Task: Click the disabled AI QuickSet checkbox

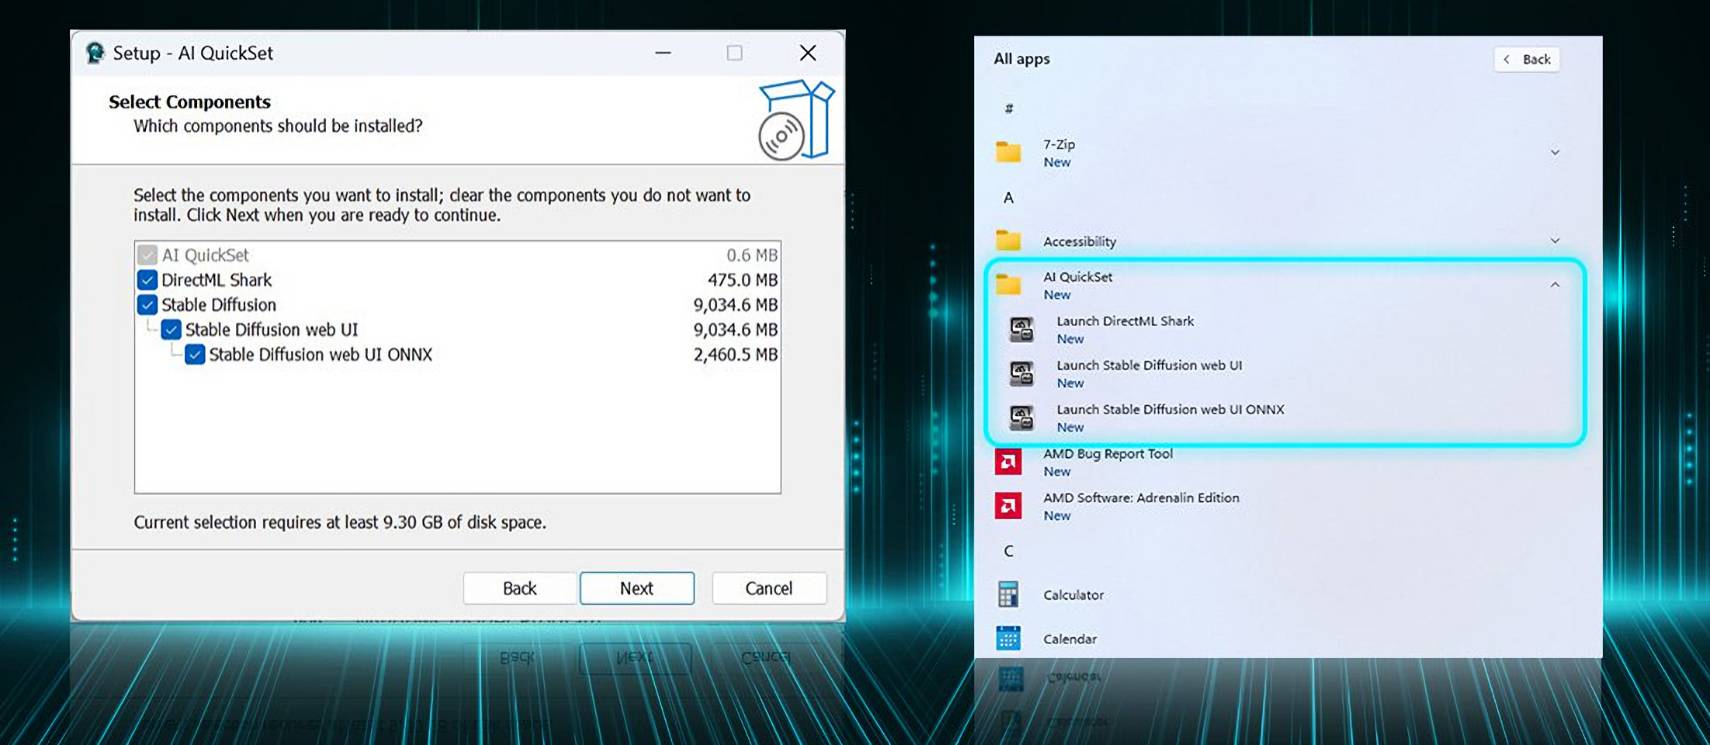Action: tap(147, 255)
